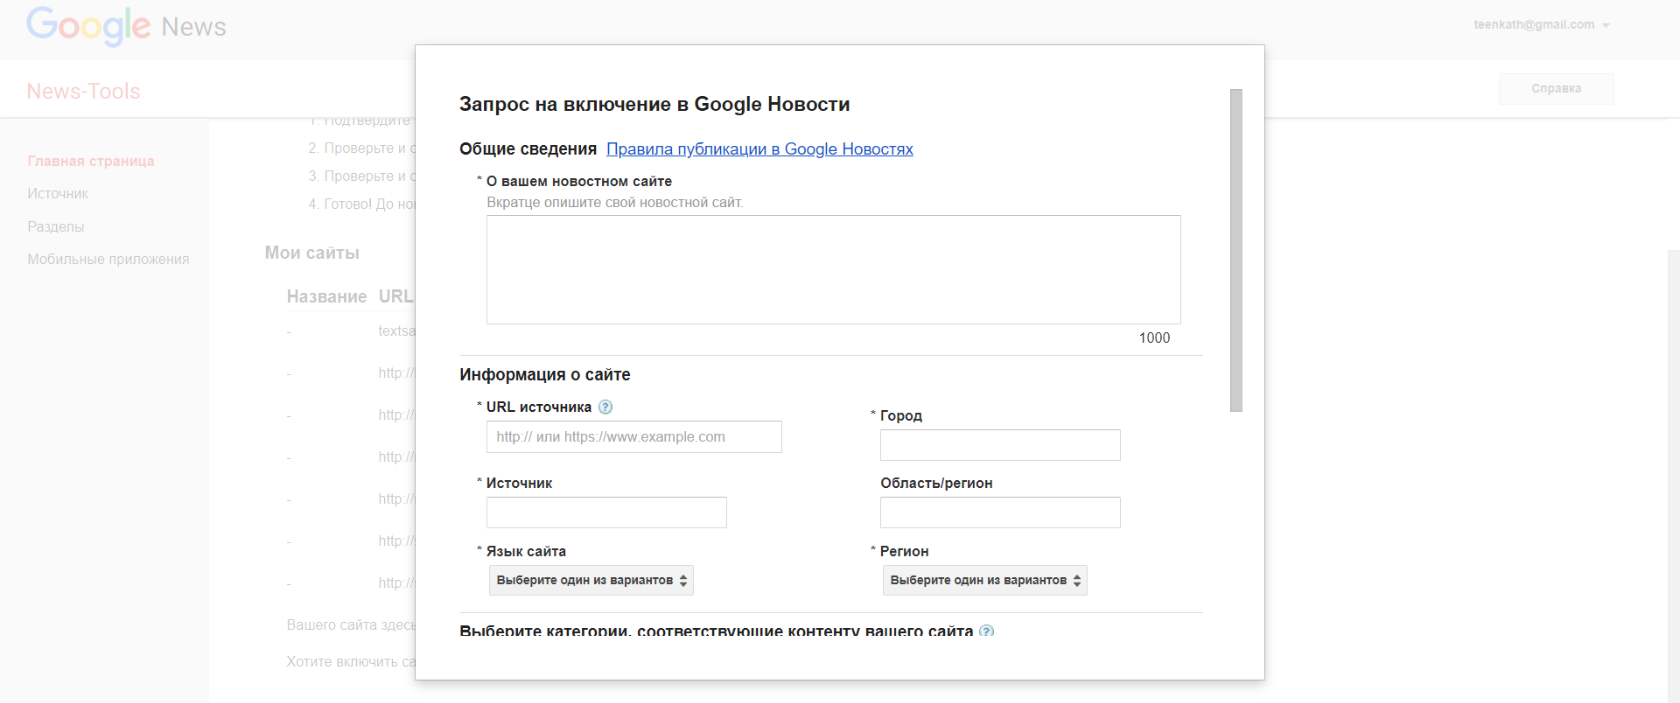The height and width of the screenshot is (703, 1680).
Task: Open the Google News logo
Action: coord(126,26)
